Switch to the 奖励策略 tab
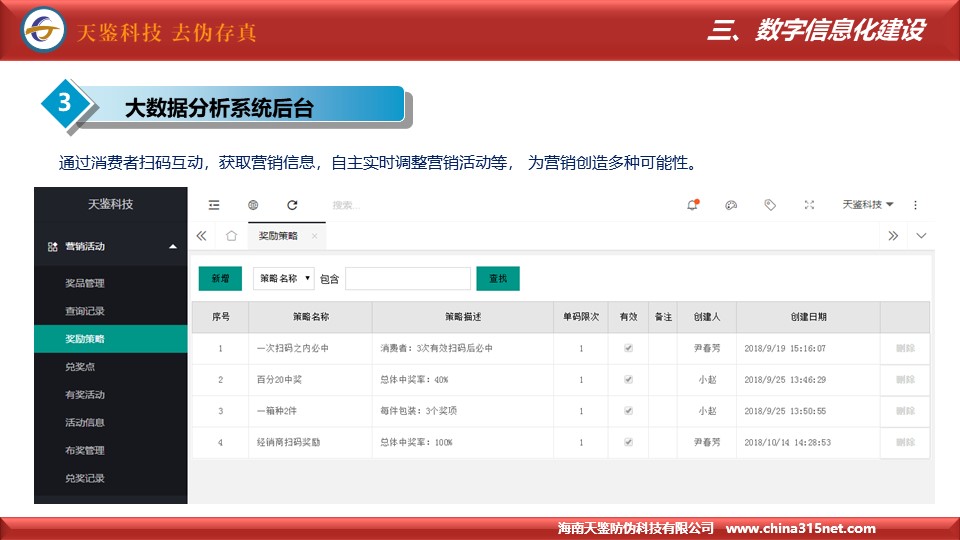The height and width of the screenshot is (540, 960). pos(279,236)
